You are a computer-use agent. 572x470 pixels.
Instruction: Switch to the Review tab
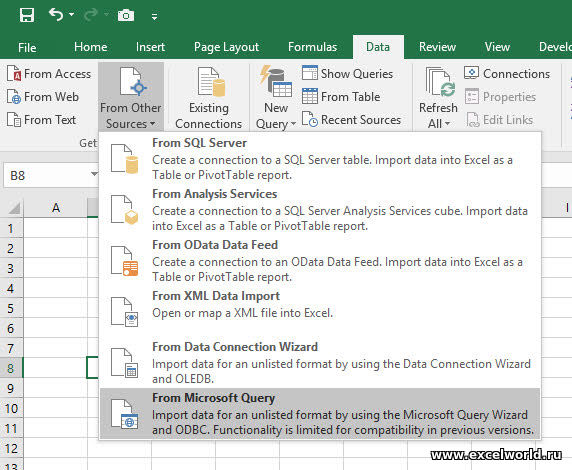point(437,47)
